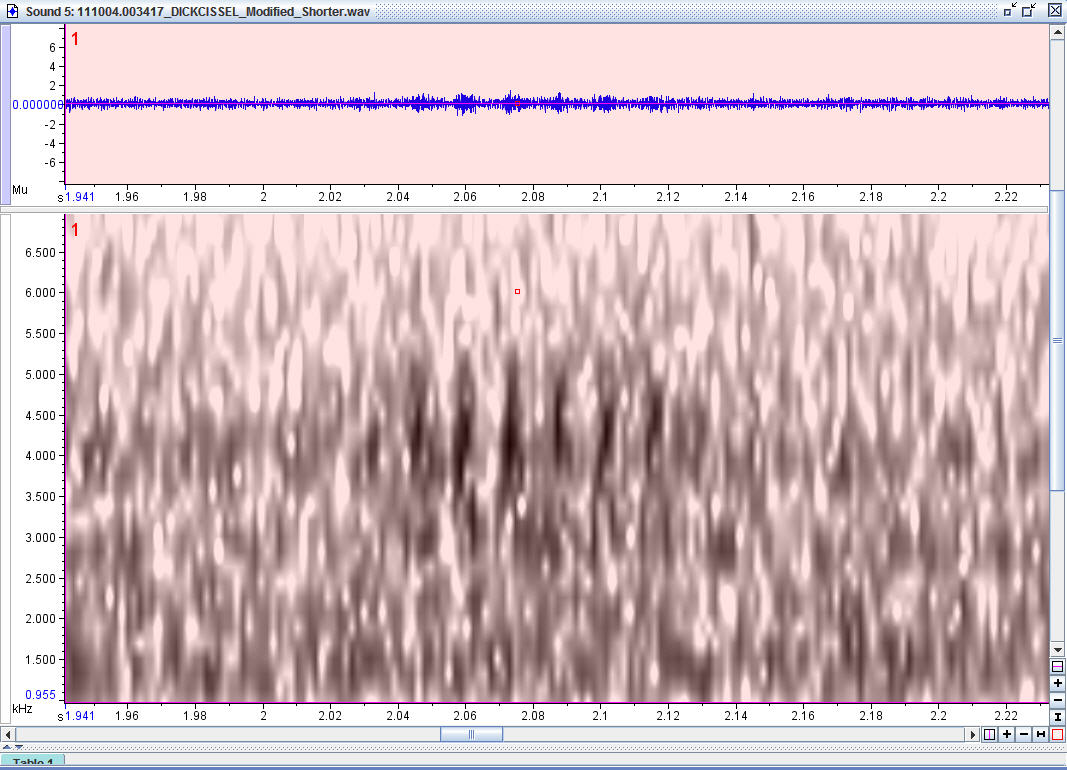Click the horizontal scrollbar thumb
Screen dimensions: 1067x770
[x=471, y=734]
